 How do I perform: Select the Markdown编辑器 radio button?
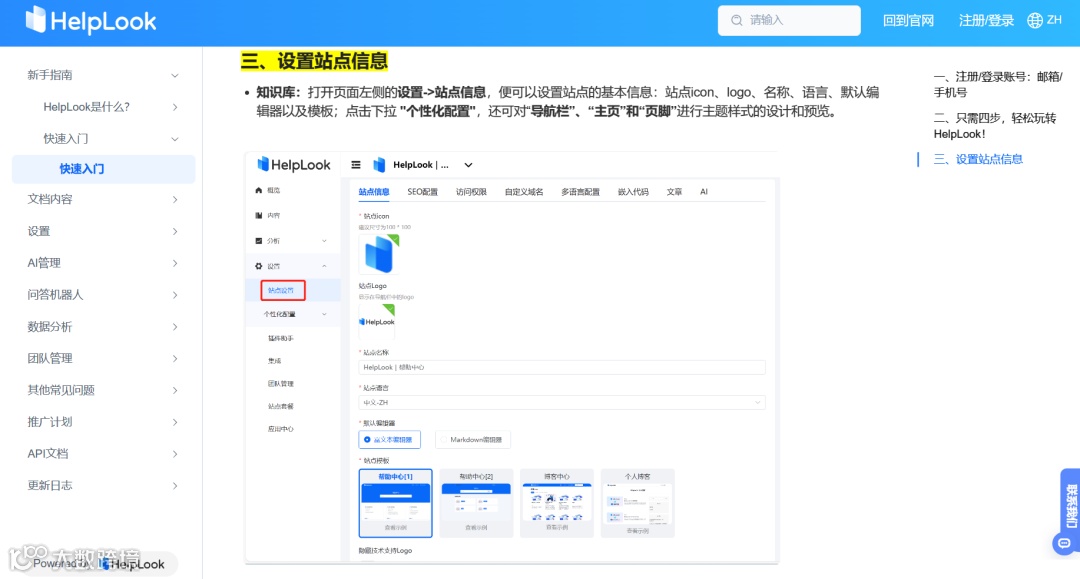tap(444, 440)
